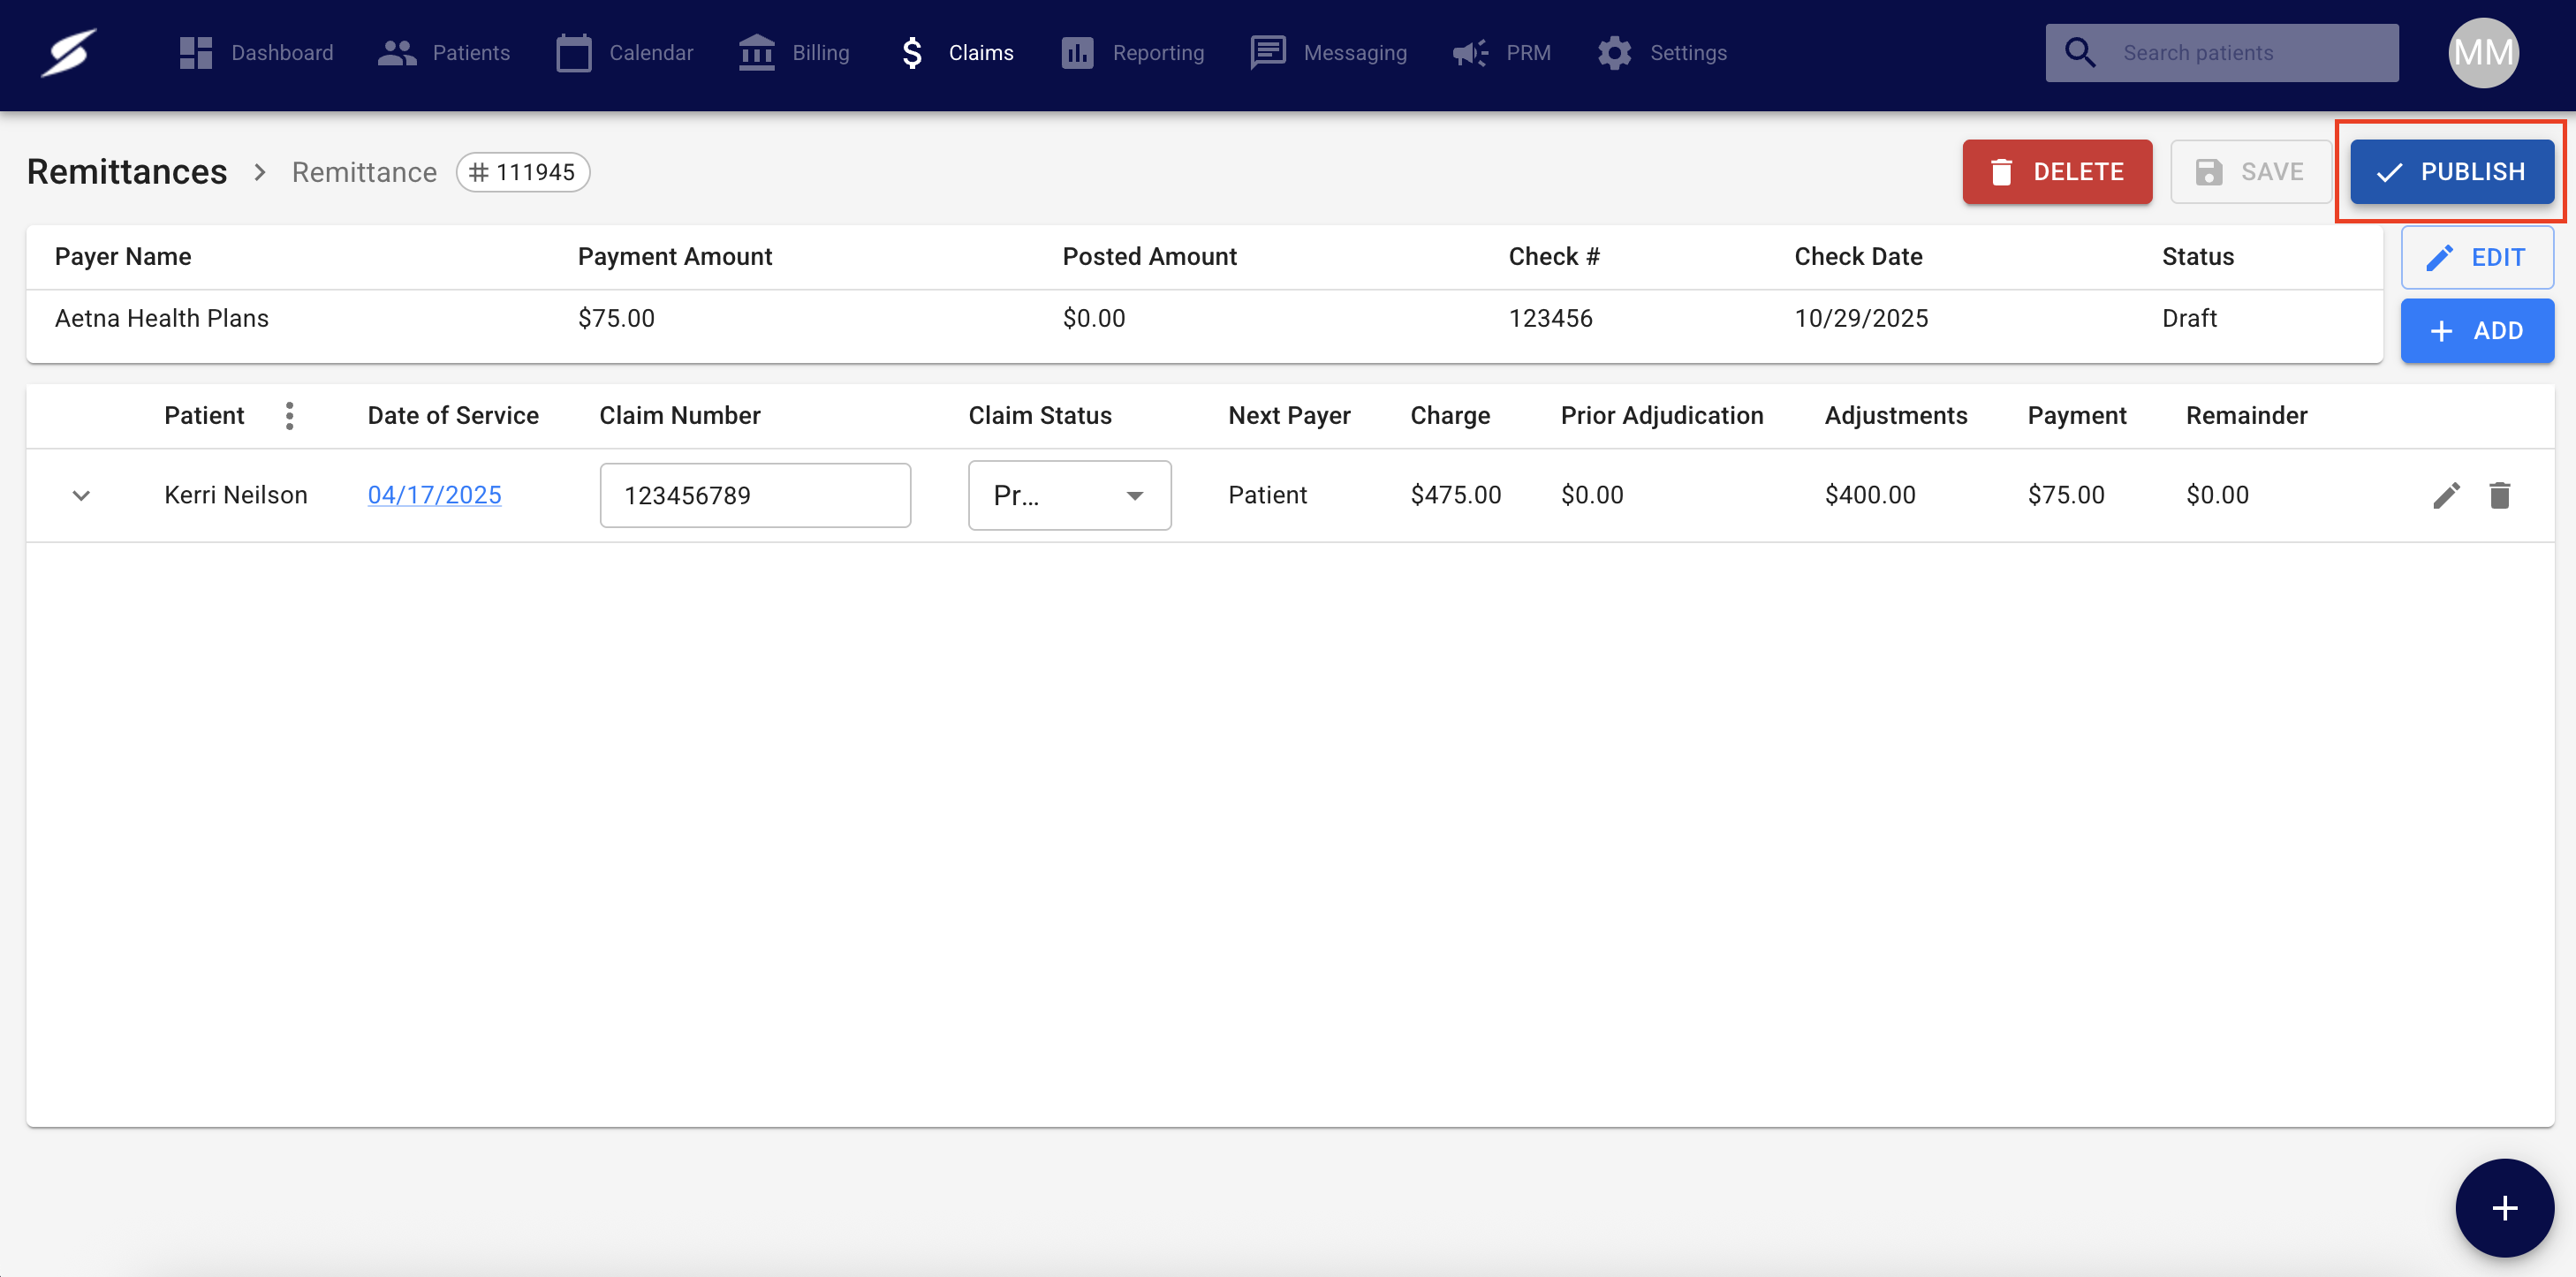Publish the remittance
The width and height of the screenshot is (2576, 1277).
[x=2451, y=172]
